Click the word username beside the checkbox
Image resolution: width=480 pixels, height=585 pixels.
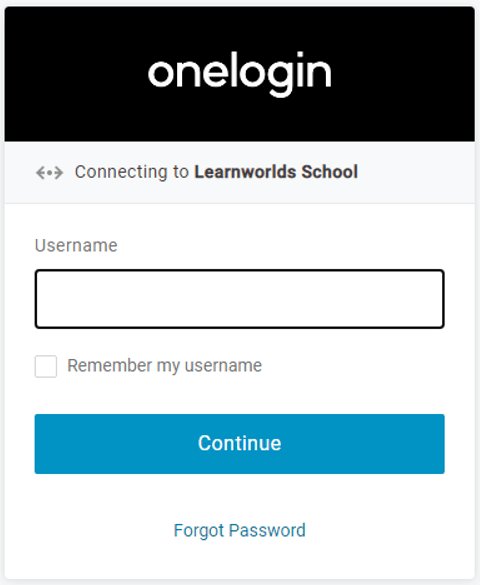[x=223, y=366]
